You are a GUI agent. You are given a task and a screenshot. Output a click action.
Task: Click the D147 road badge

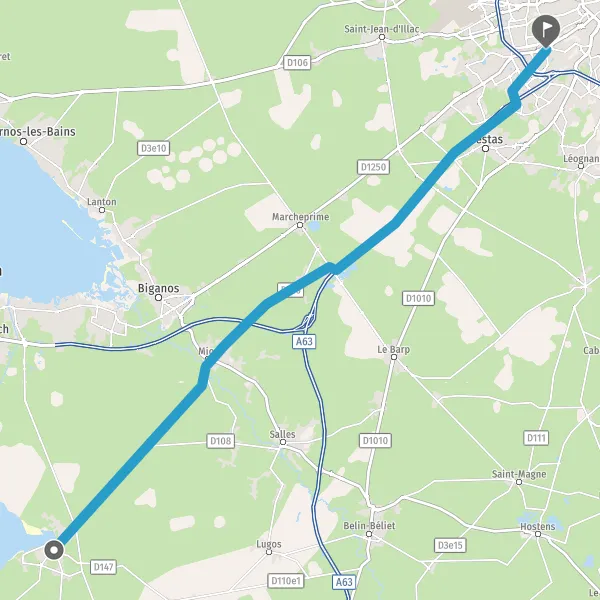[103, 567]
